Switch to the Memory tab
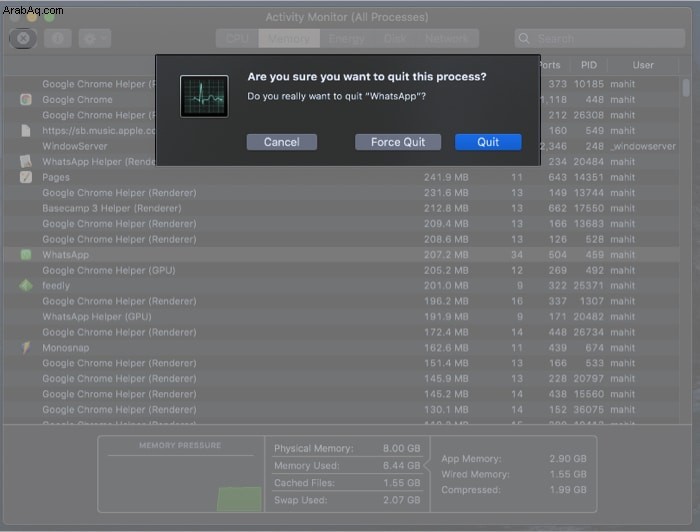Screen dimensions: 700x532 (x=289, y=38)
